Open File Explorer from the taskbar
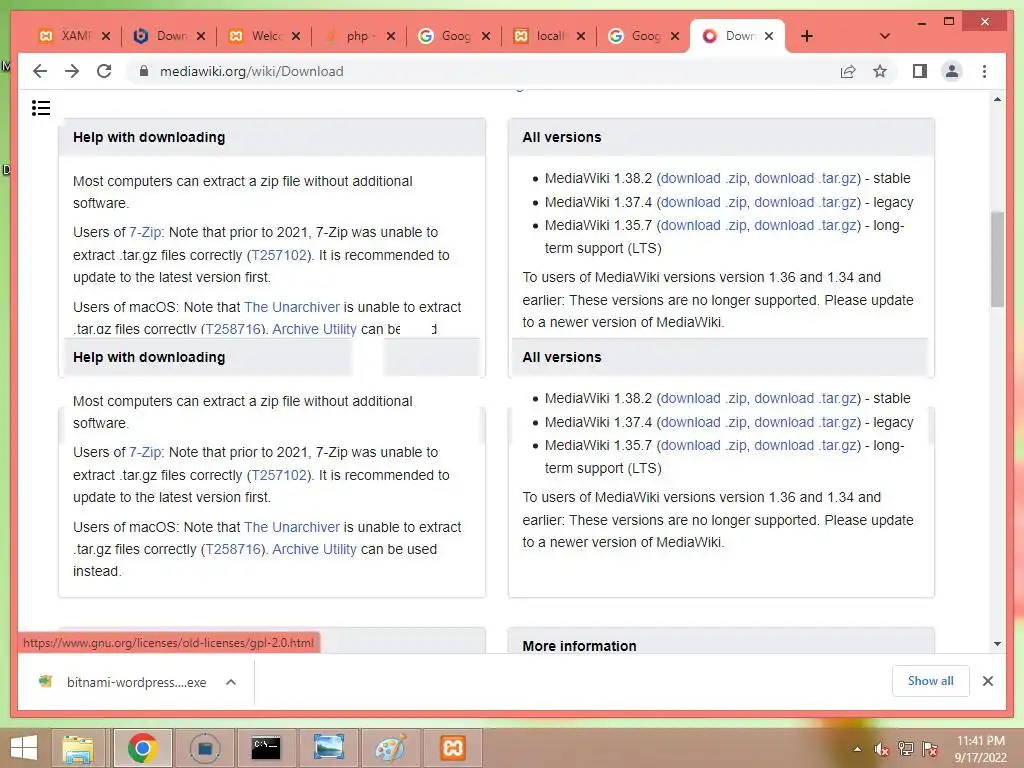The width and height of the screenshot is (1024, 768). [78, 748]
